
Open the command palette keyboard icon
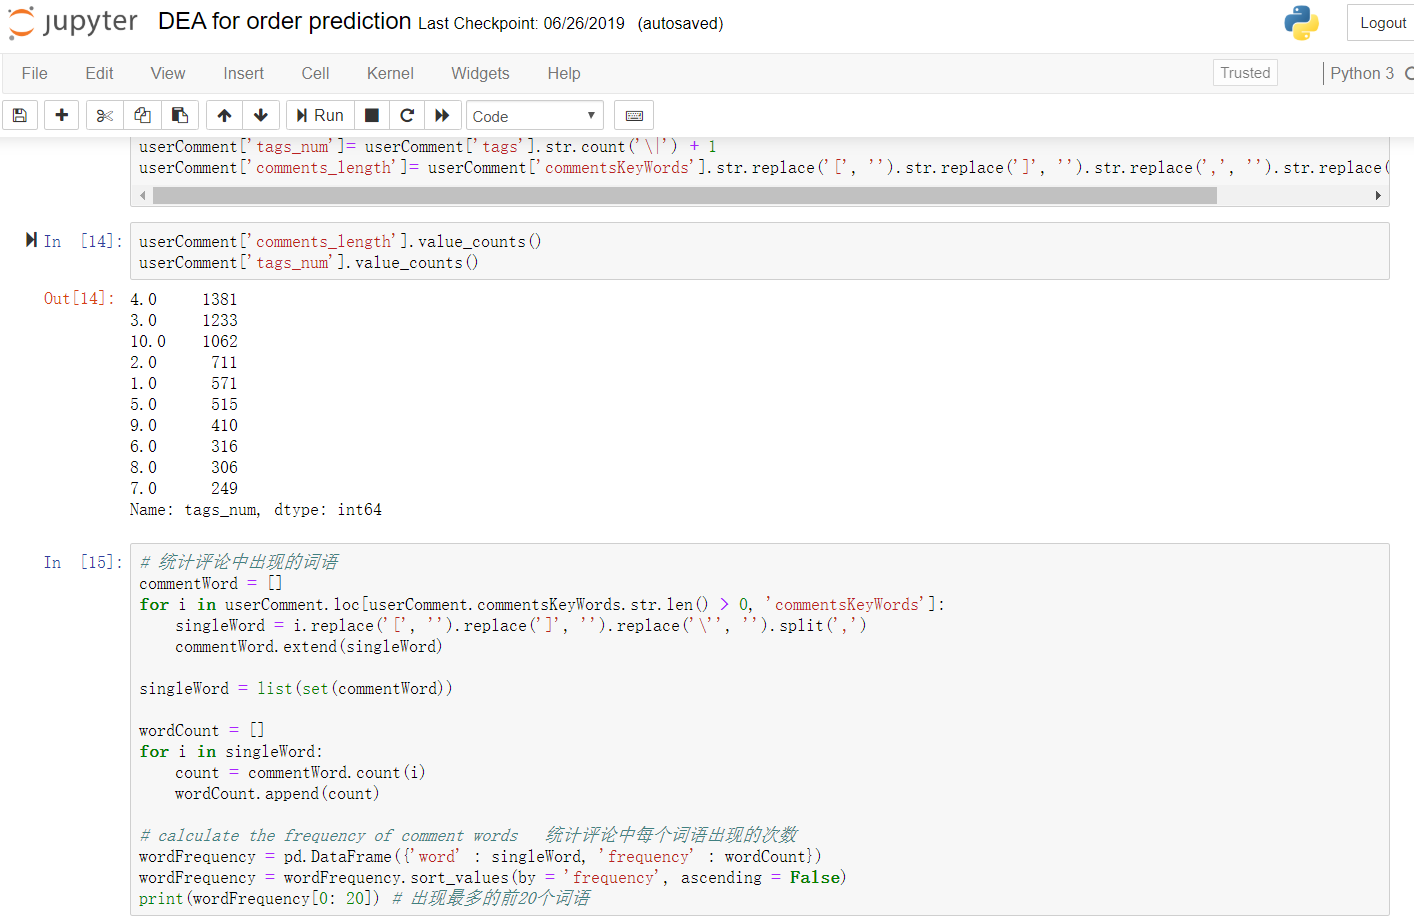[634, 115]
